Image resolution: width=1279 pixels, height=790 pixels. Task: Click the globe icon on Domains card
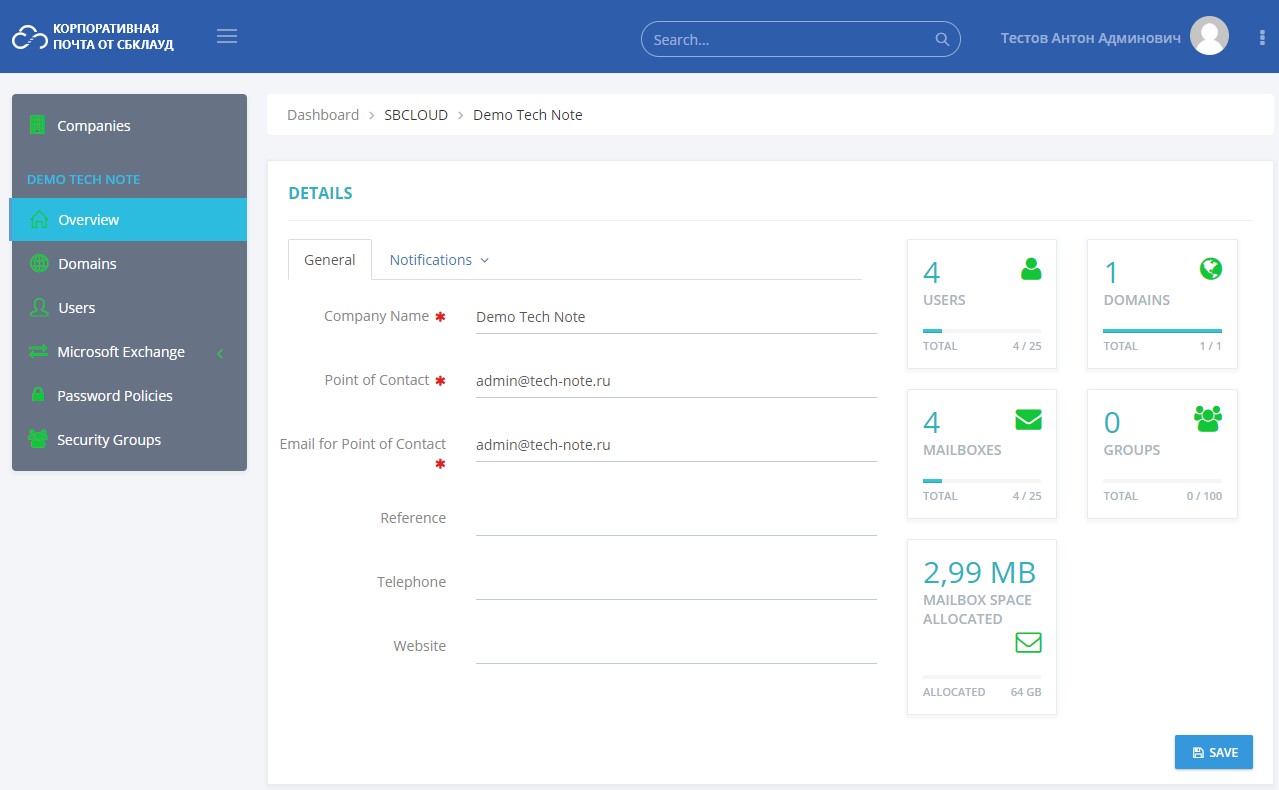click(x=1210, y=268)
